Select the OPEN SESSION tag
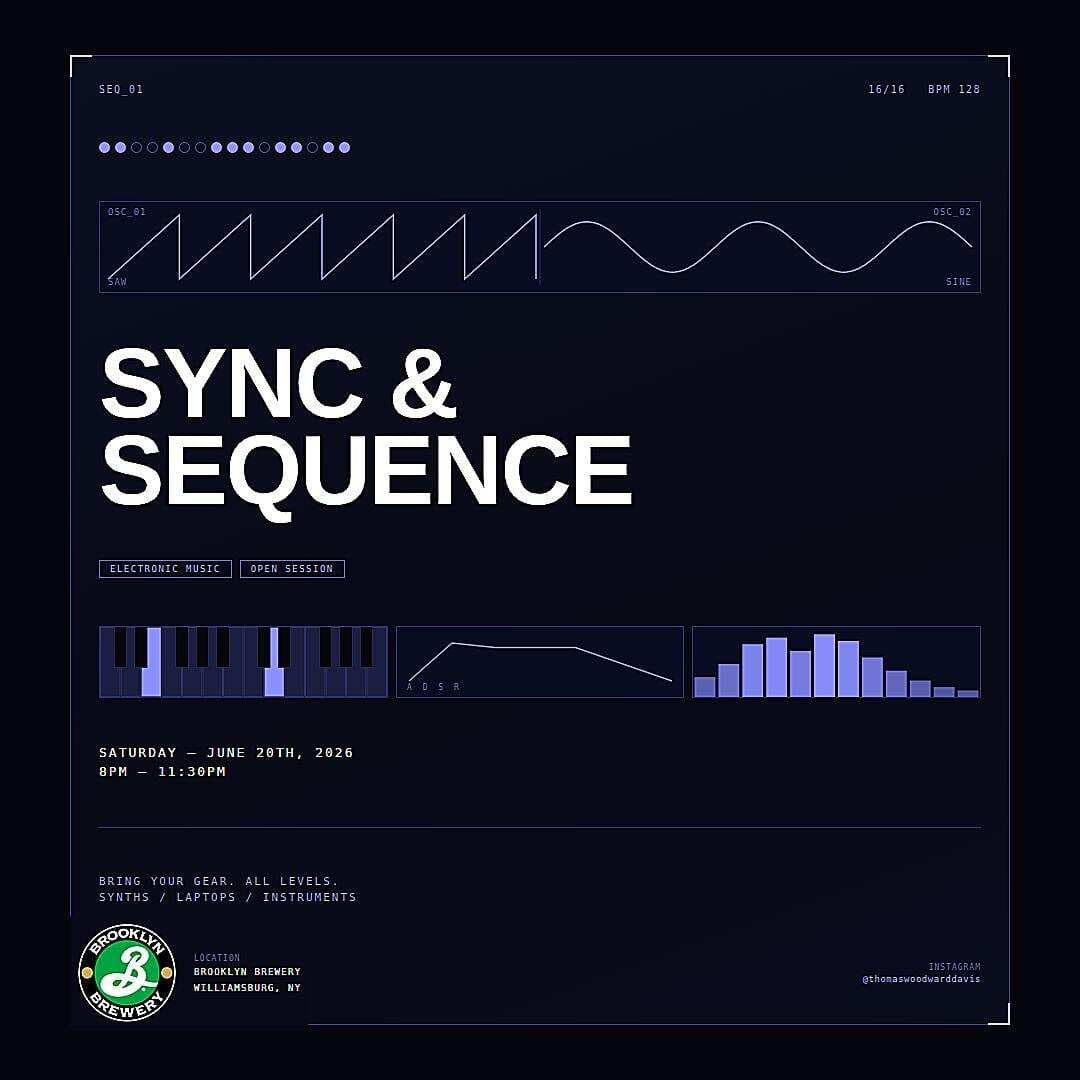Viewport: 1080px width, 1080px height. tap(292, 569)
